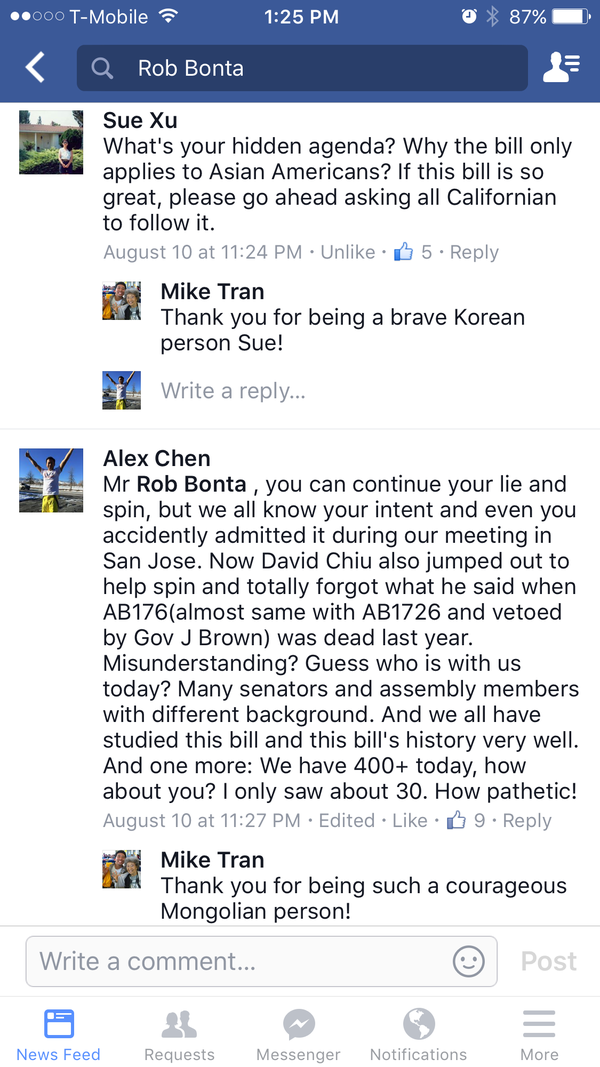Reply to Alex Chen's comment
Viewport: 600px width, 1067px height.
coord(526,820)
